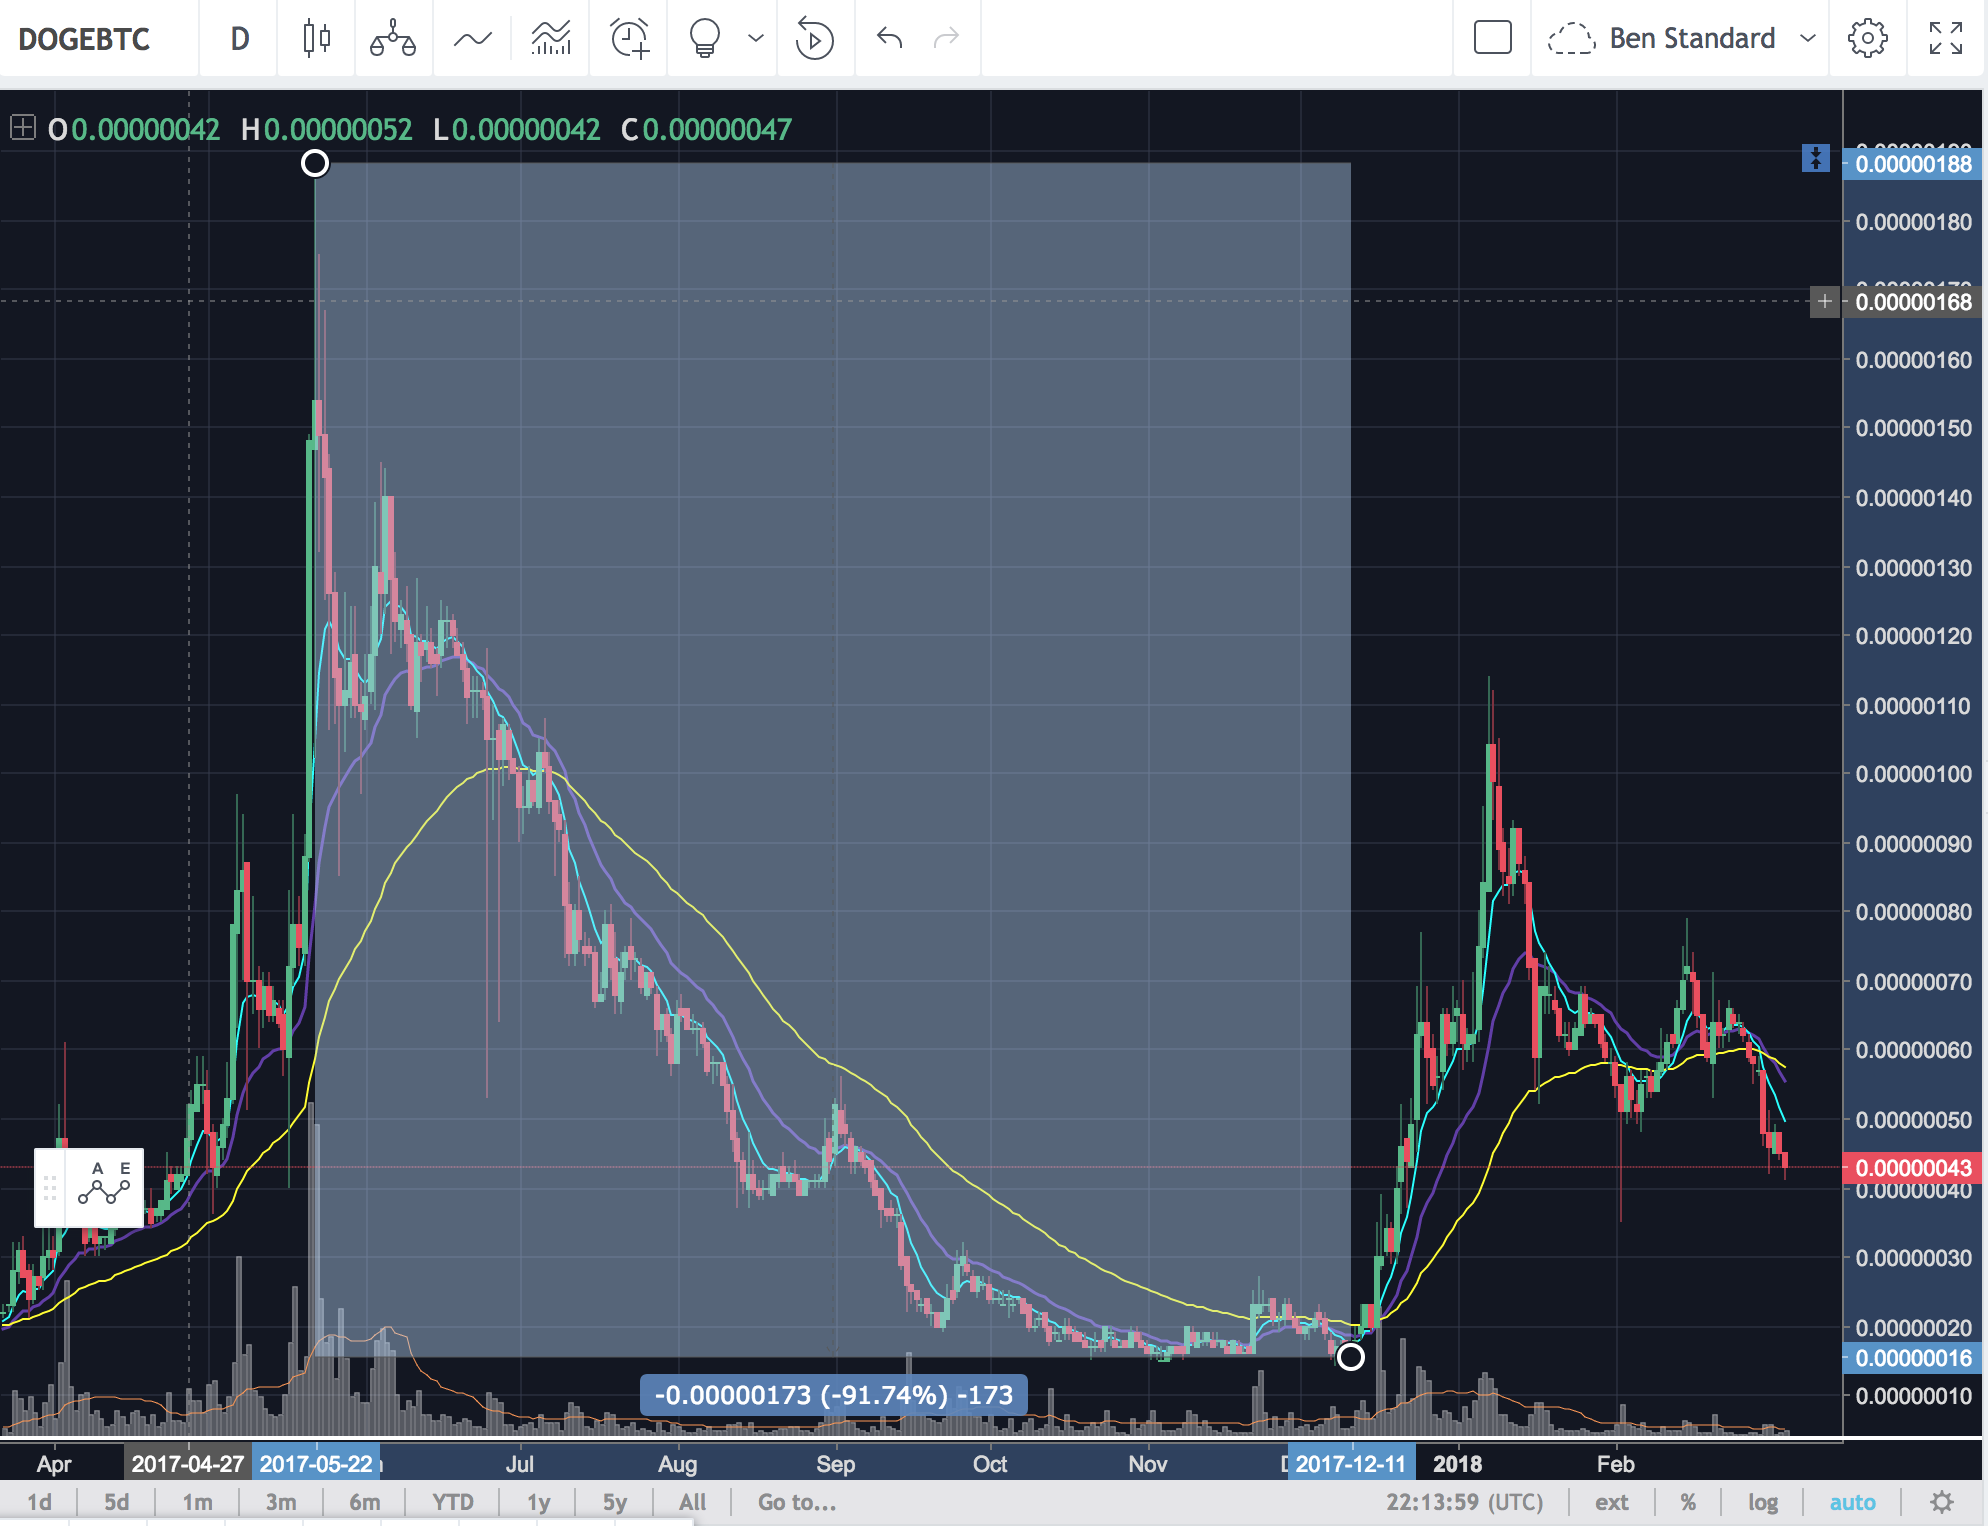Toggle extended hours with ext
The width and height of the screenshot is (1988, 1526).
pos(1611,1502)
